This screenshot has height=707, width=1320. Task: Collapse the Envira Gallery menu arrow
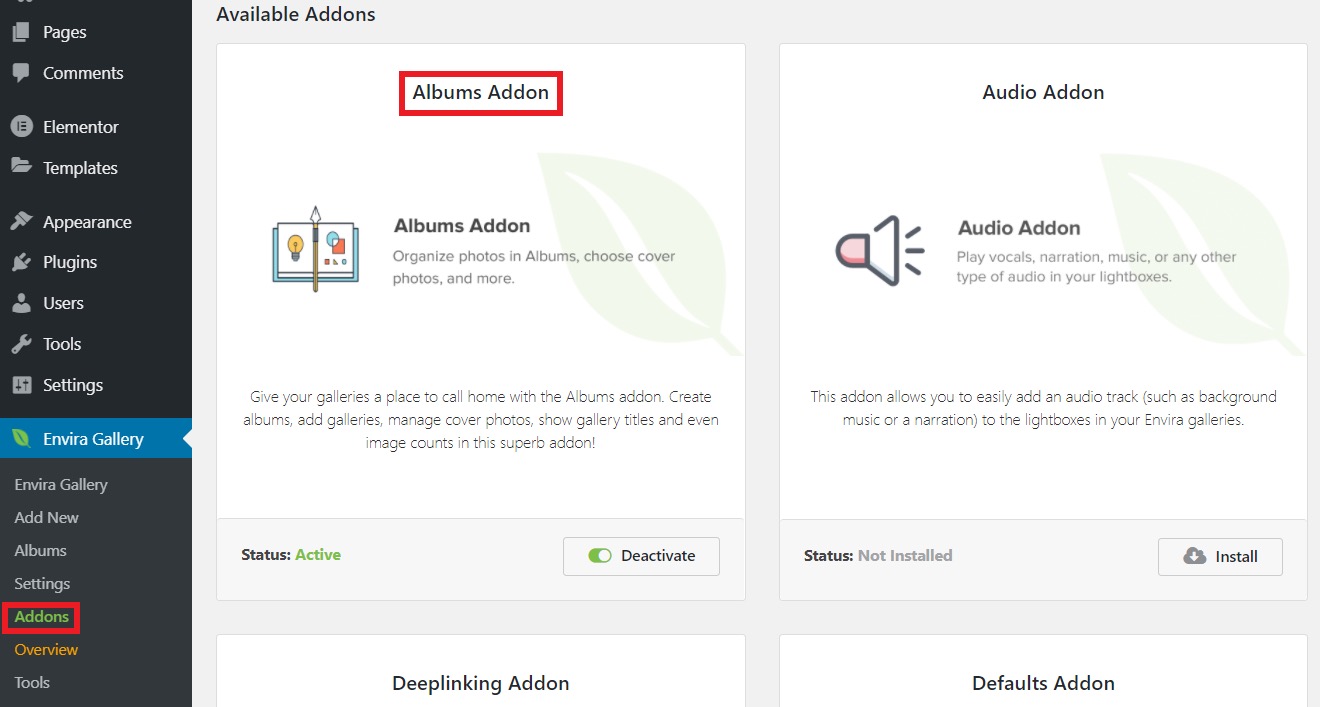coord(186,438)
